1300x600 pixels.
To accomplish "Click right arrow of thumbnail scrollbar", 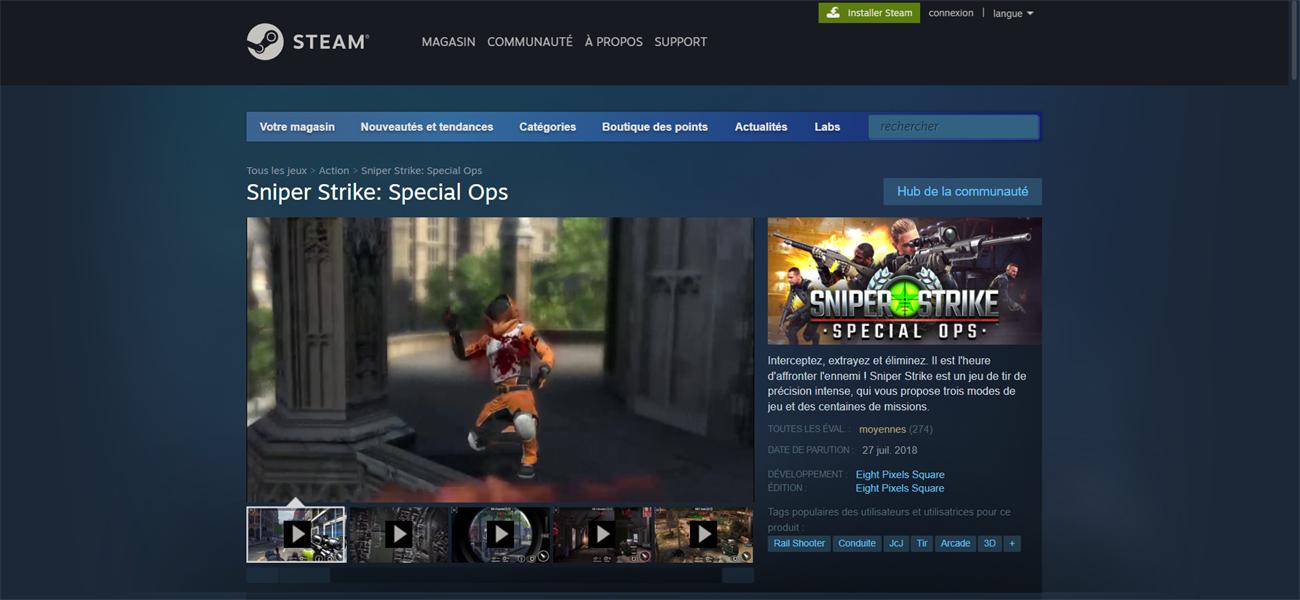I will click(x=738, y=575).
